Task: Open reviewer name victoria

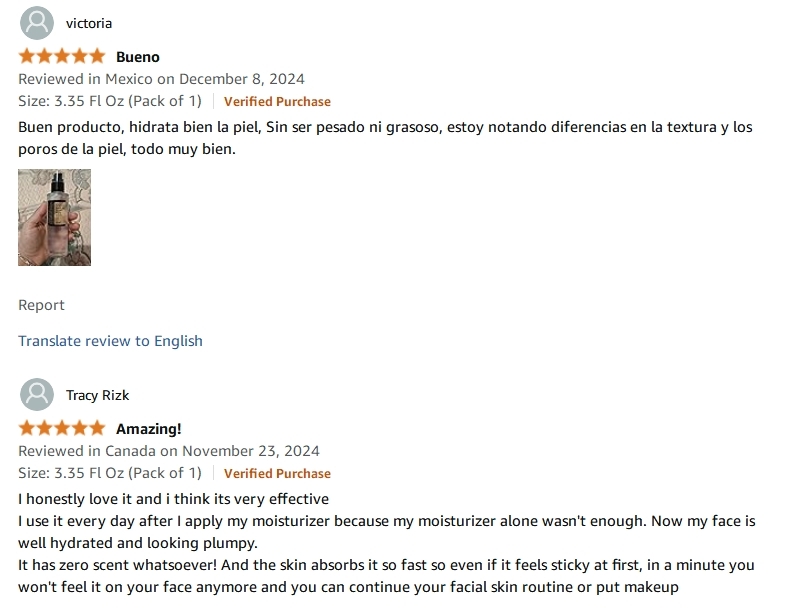Action: tap(89, 24)
